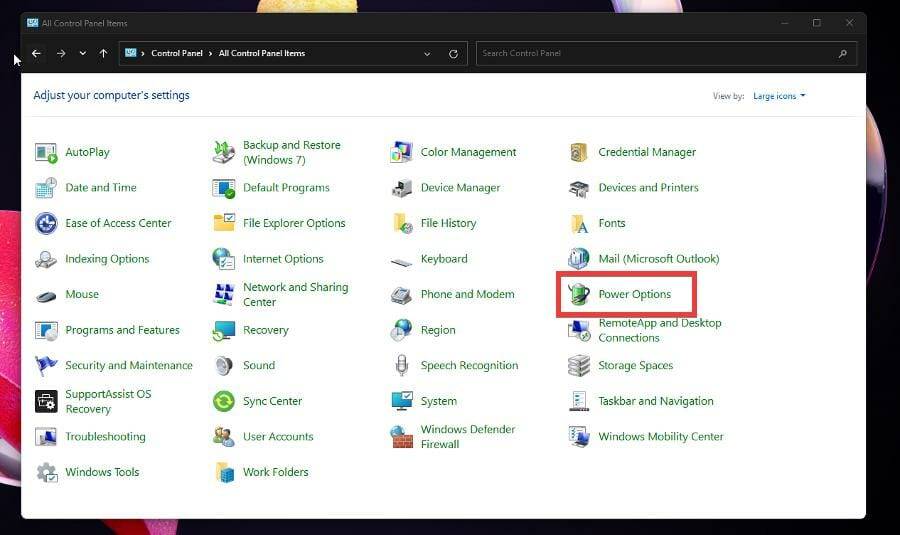Open the Speech Recognition microphone icon
This screenshot has width=900, height=535.
pos(402,366)
